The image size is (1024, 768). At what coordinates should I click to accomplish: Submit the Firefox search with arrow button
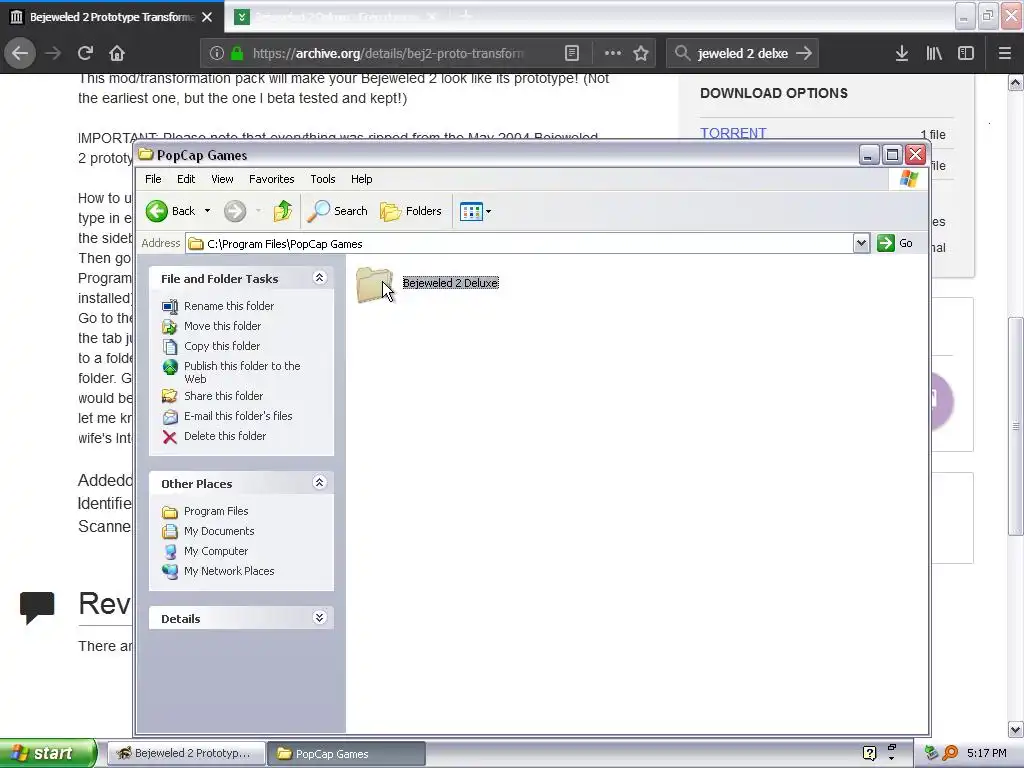click(x=805, y=54)
